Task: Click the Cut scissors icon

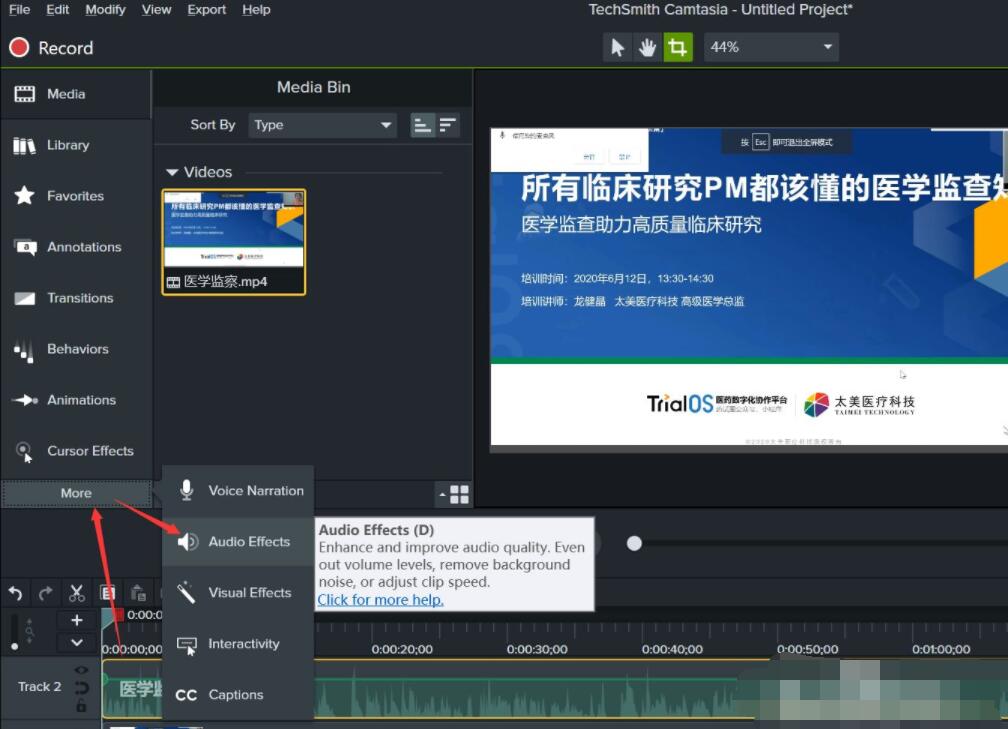Action: pyautogui.click(x=76, y=593)
